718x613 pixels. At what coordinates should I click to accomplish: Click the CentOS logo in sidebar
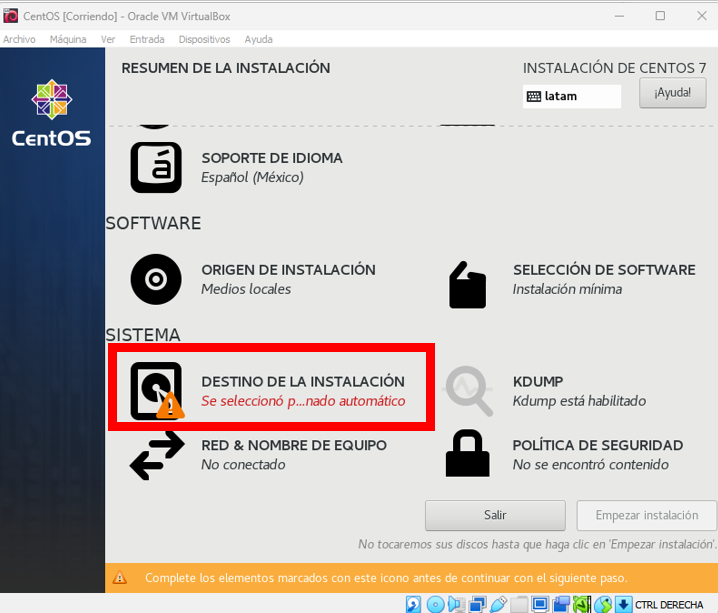[52, 113]
